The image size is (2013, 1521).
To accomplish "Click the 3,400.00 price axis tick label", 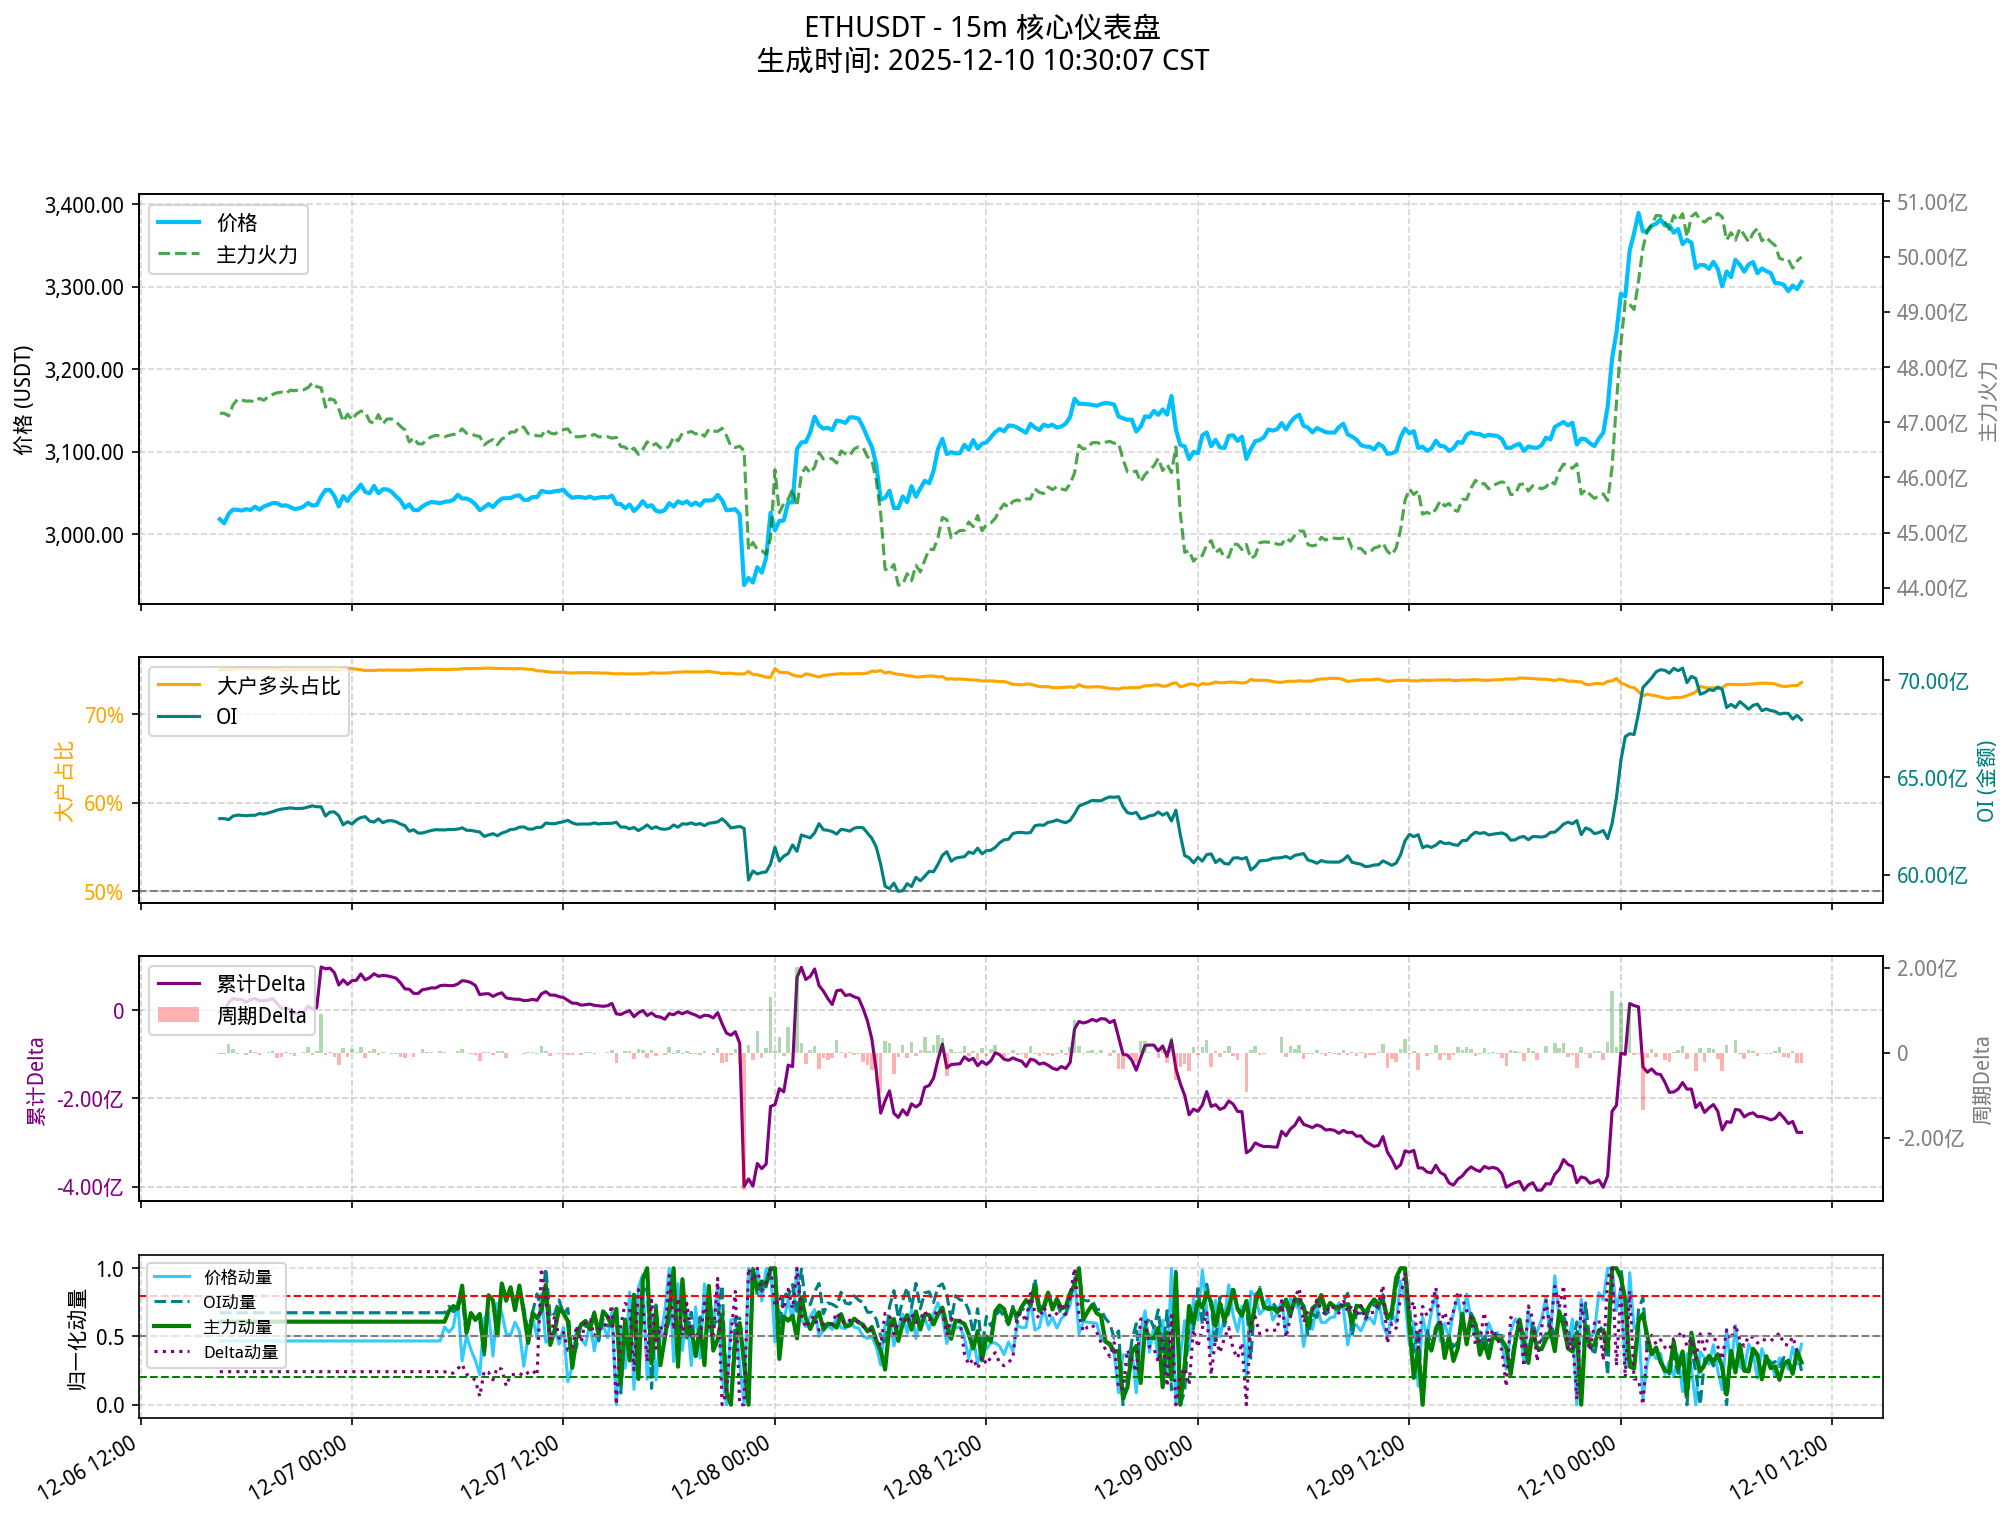I will point(84,206).
